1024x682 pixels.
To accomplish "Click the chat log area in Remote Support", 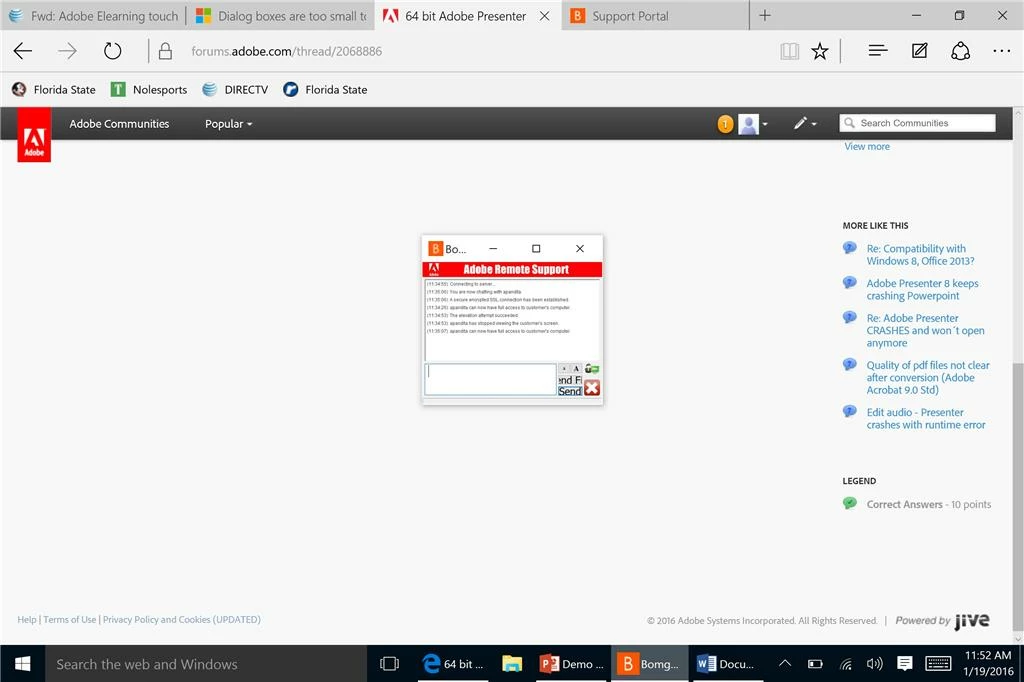I will (512, 320).
